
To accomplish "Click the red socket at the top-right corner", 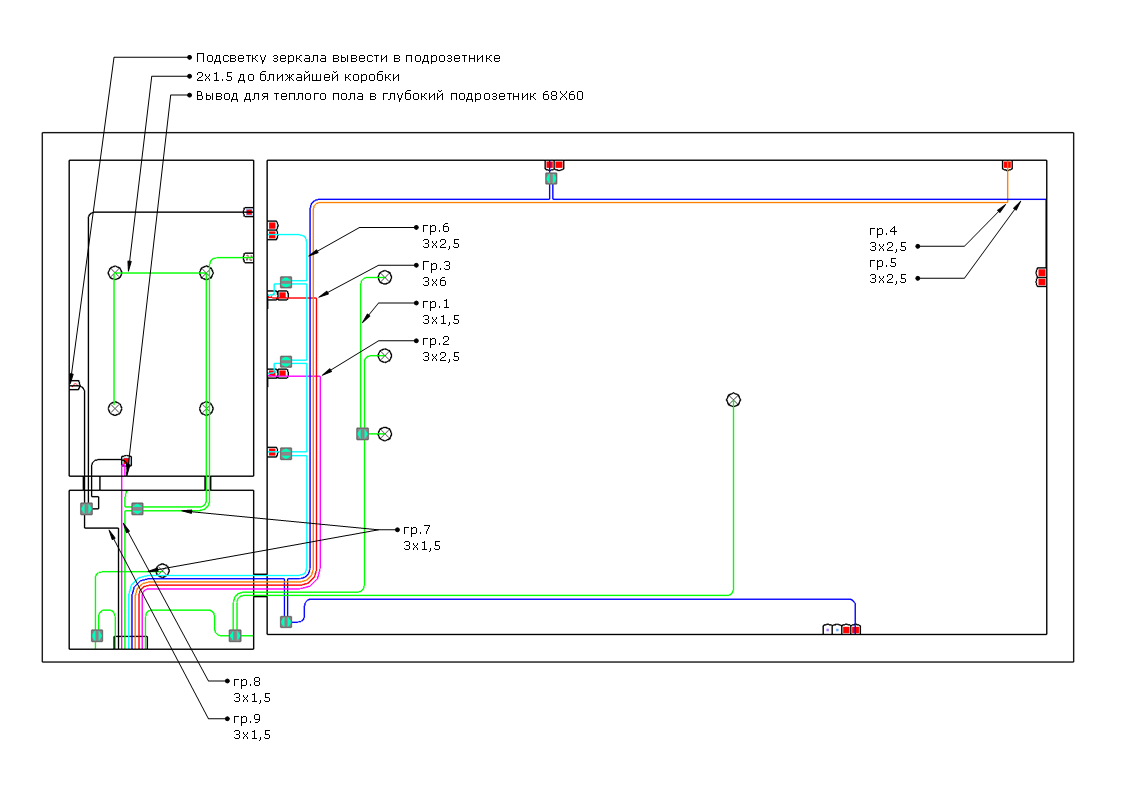I will [1008, 165].
